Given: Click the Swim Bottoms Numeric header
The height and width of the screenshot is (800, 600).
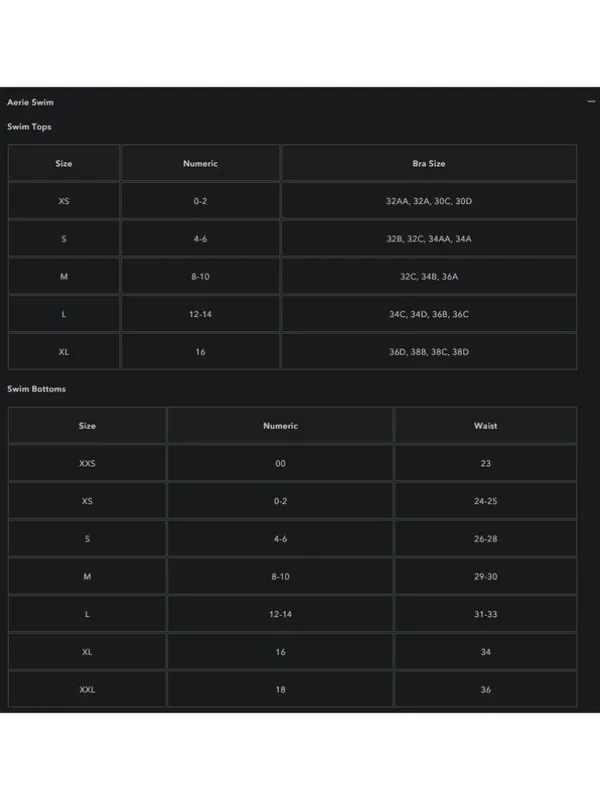Looking at the screenshot, I should pyautogui.click(x=281, y=426).
